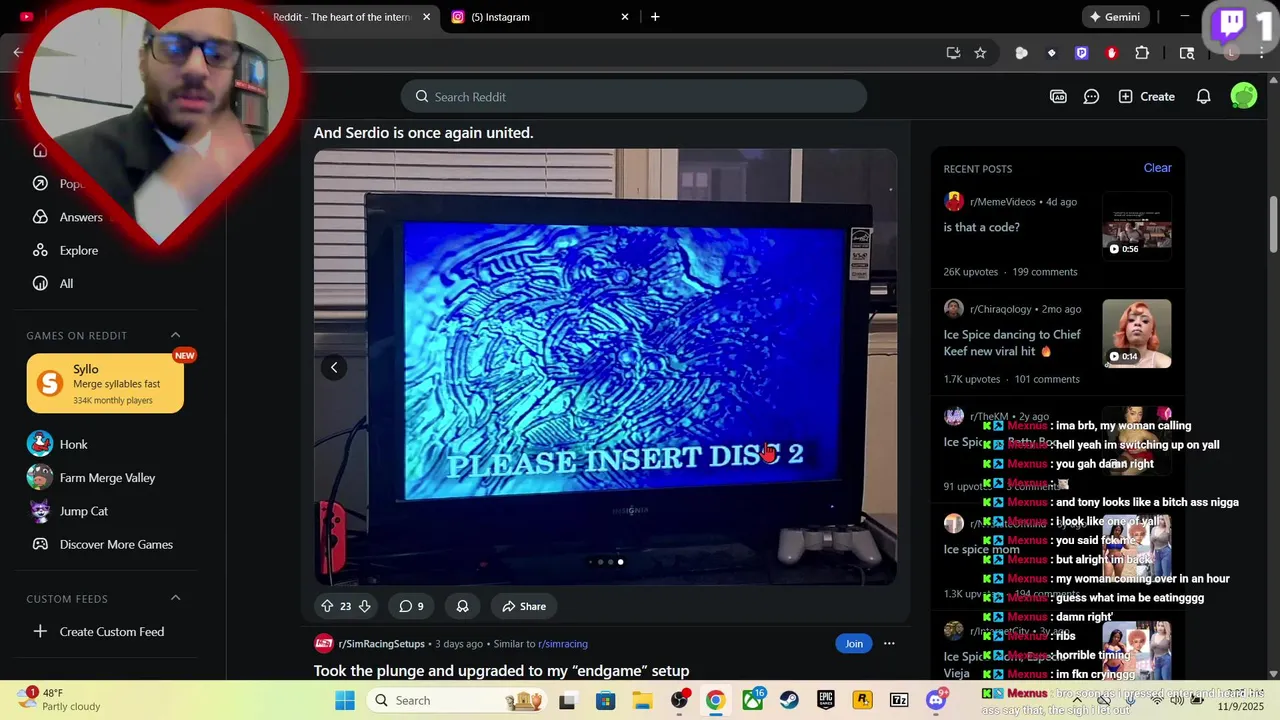Open the 9 comments on the post
This screenshot has height=720, width=1280.
click(x=411, y=606)
